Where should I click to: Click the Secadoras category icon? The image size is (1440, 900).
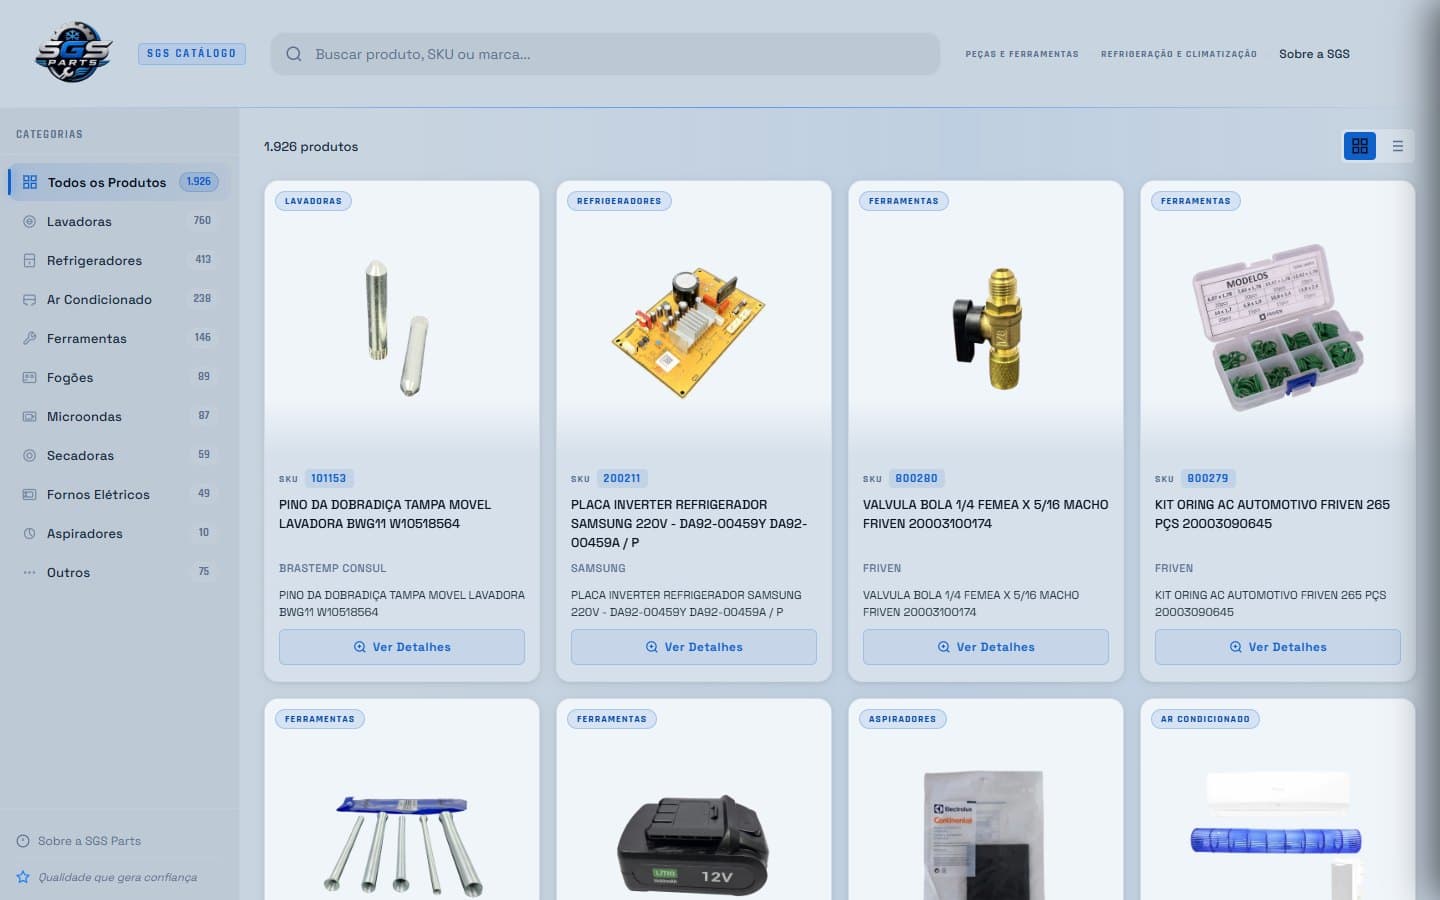click(29, 455)
